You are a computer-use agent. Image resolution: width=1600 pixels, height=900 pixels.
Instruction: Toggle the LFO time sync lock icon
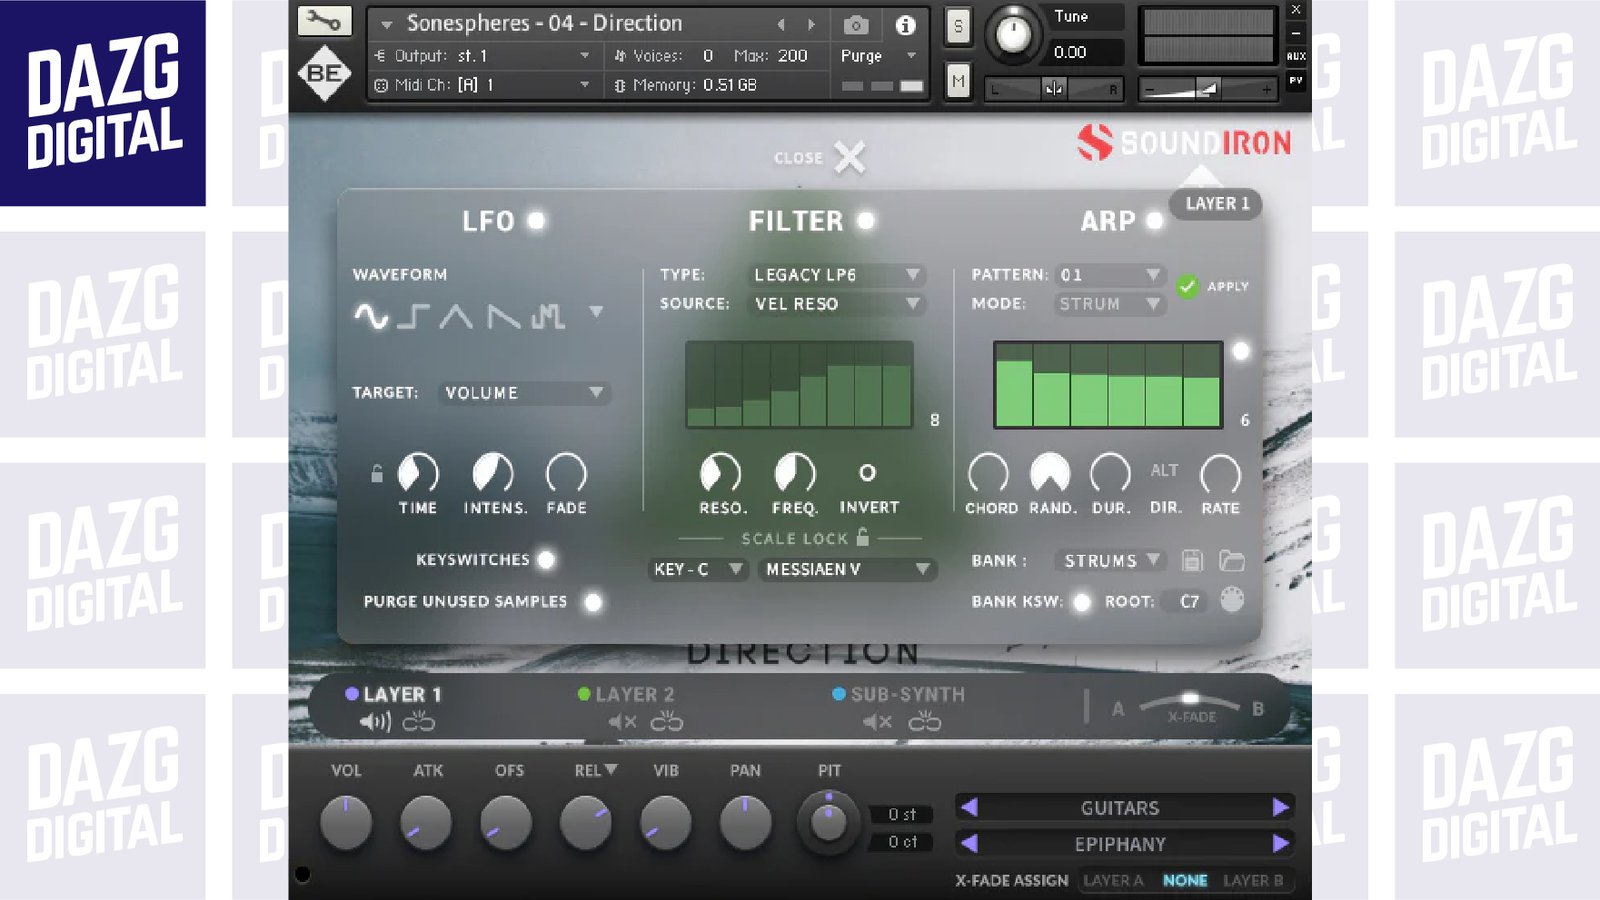(377, 473)
